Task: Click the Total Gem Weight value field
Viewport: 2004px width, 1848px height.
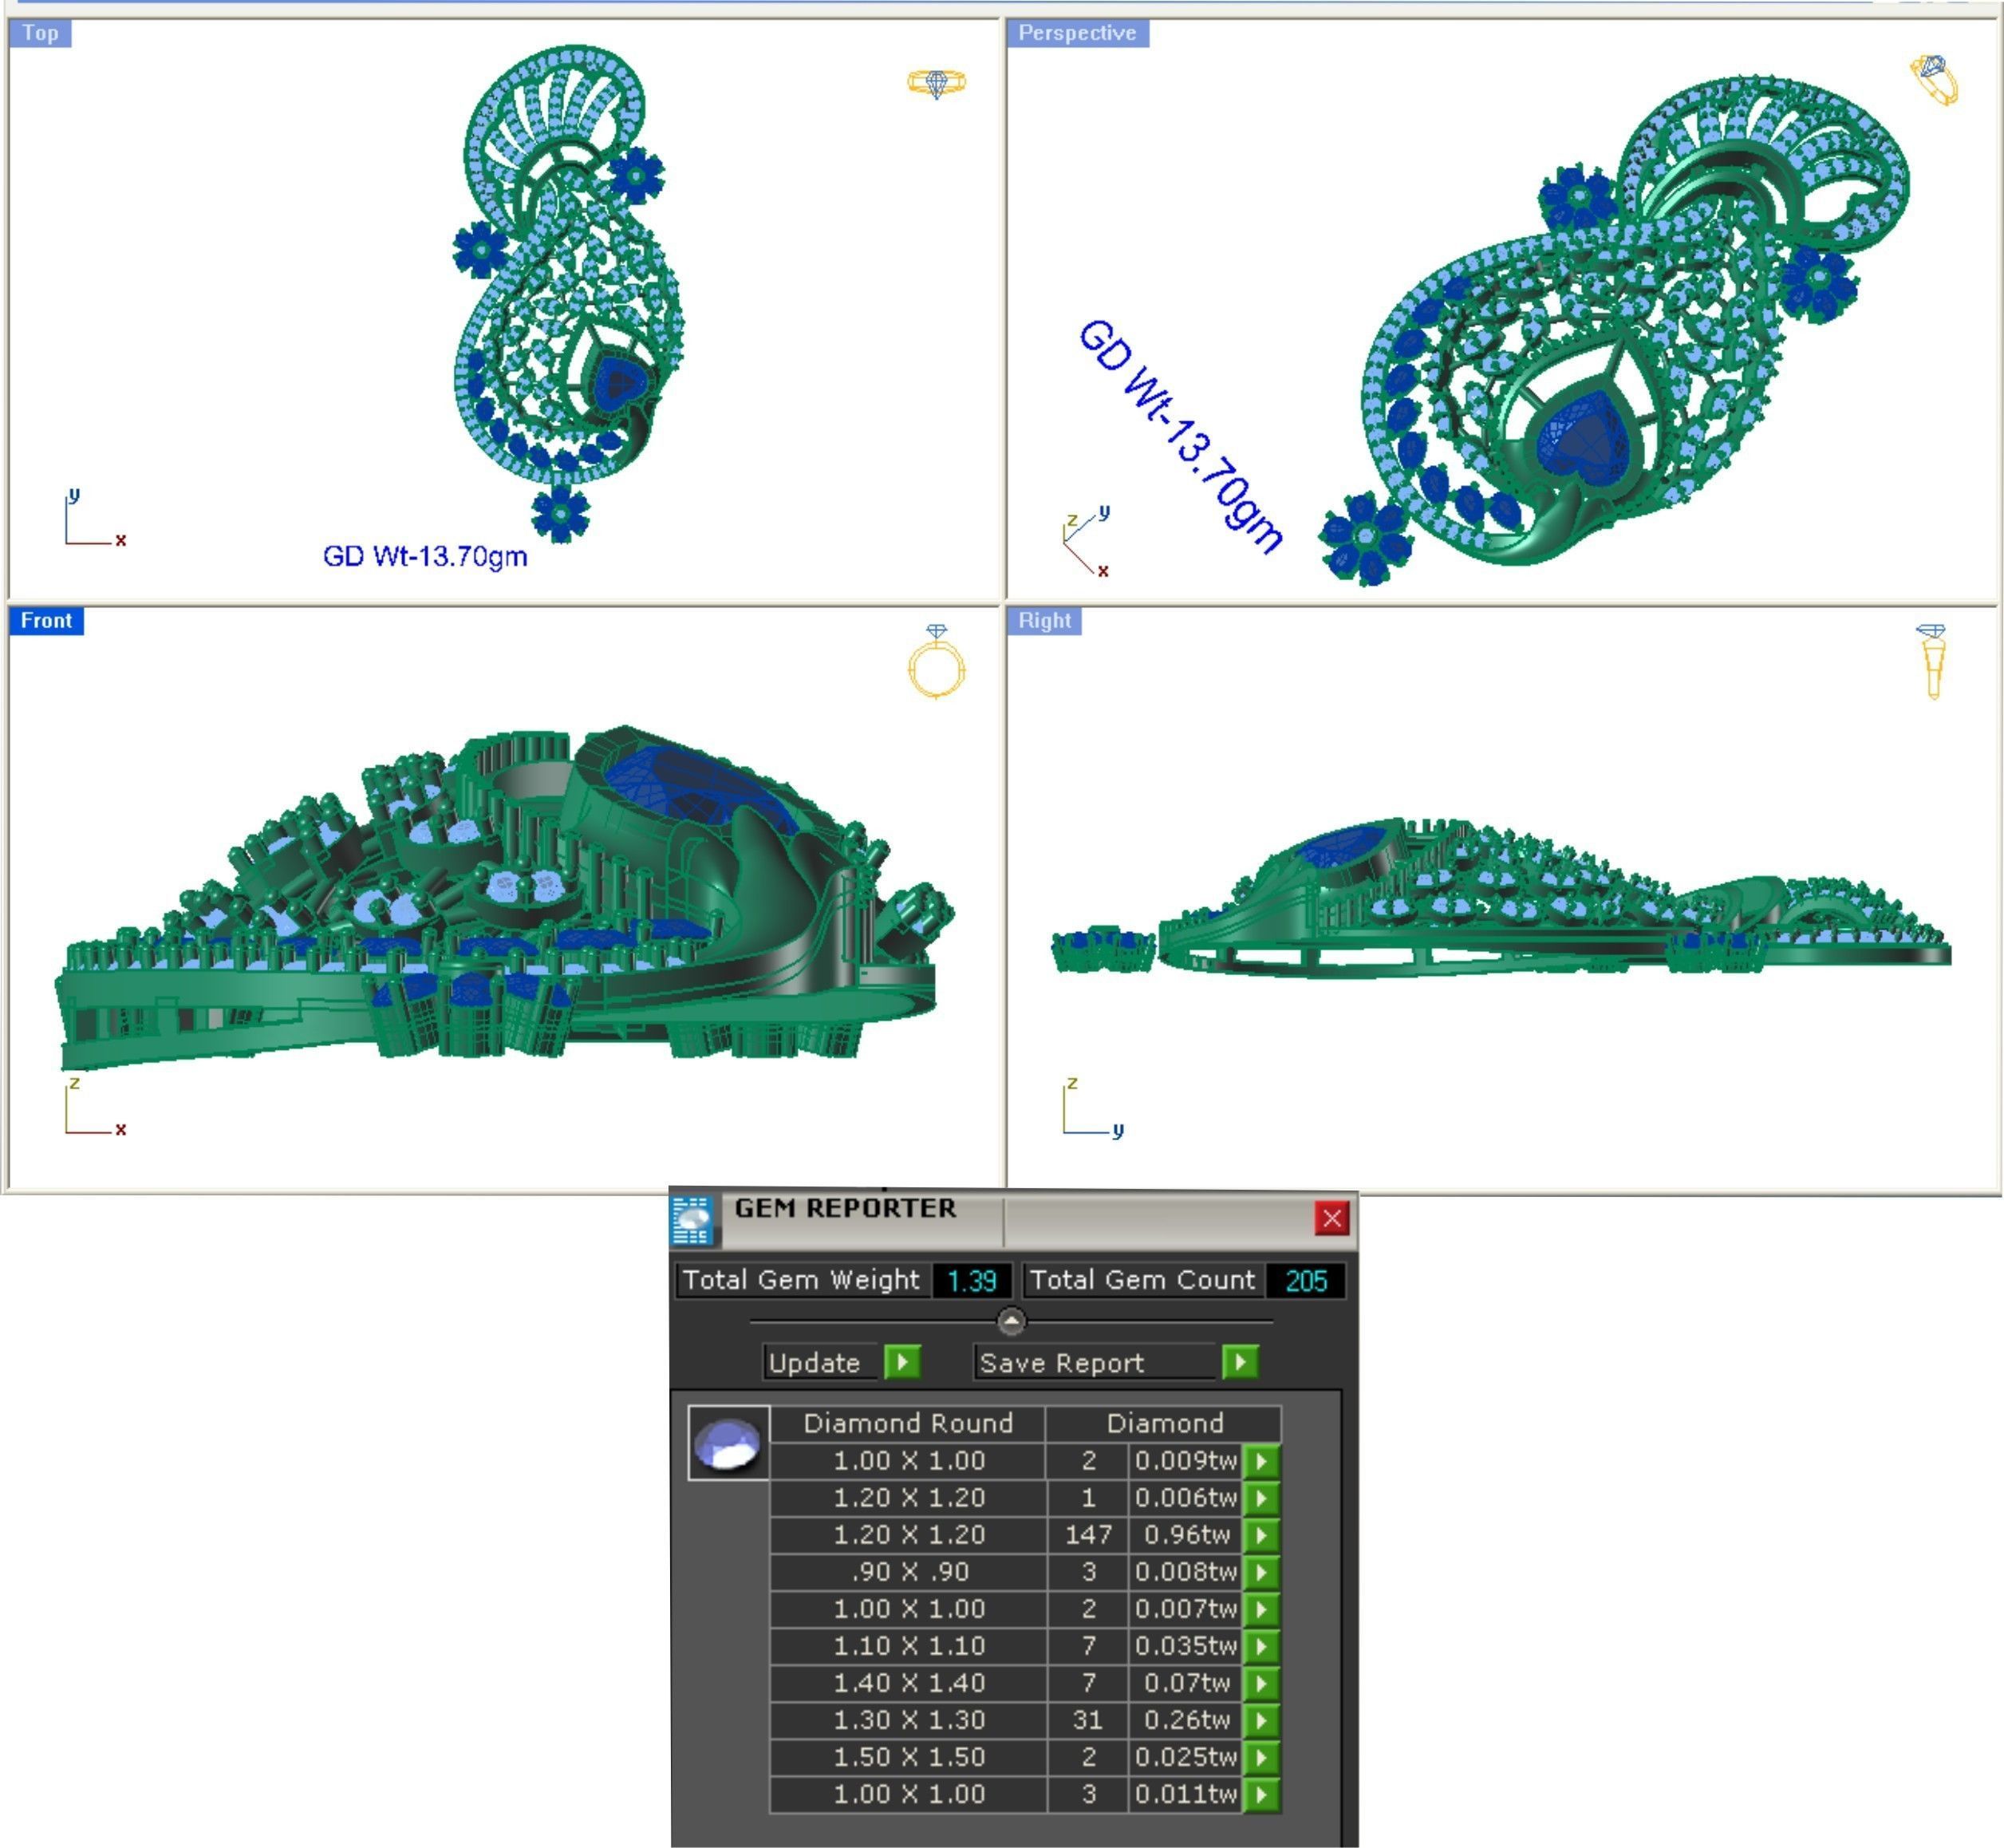Action: (971, 1281)
